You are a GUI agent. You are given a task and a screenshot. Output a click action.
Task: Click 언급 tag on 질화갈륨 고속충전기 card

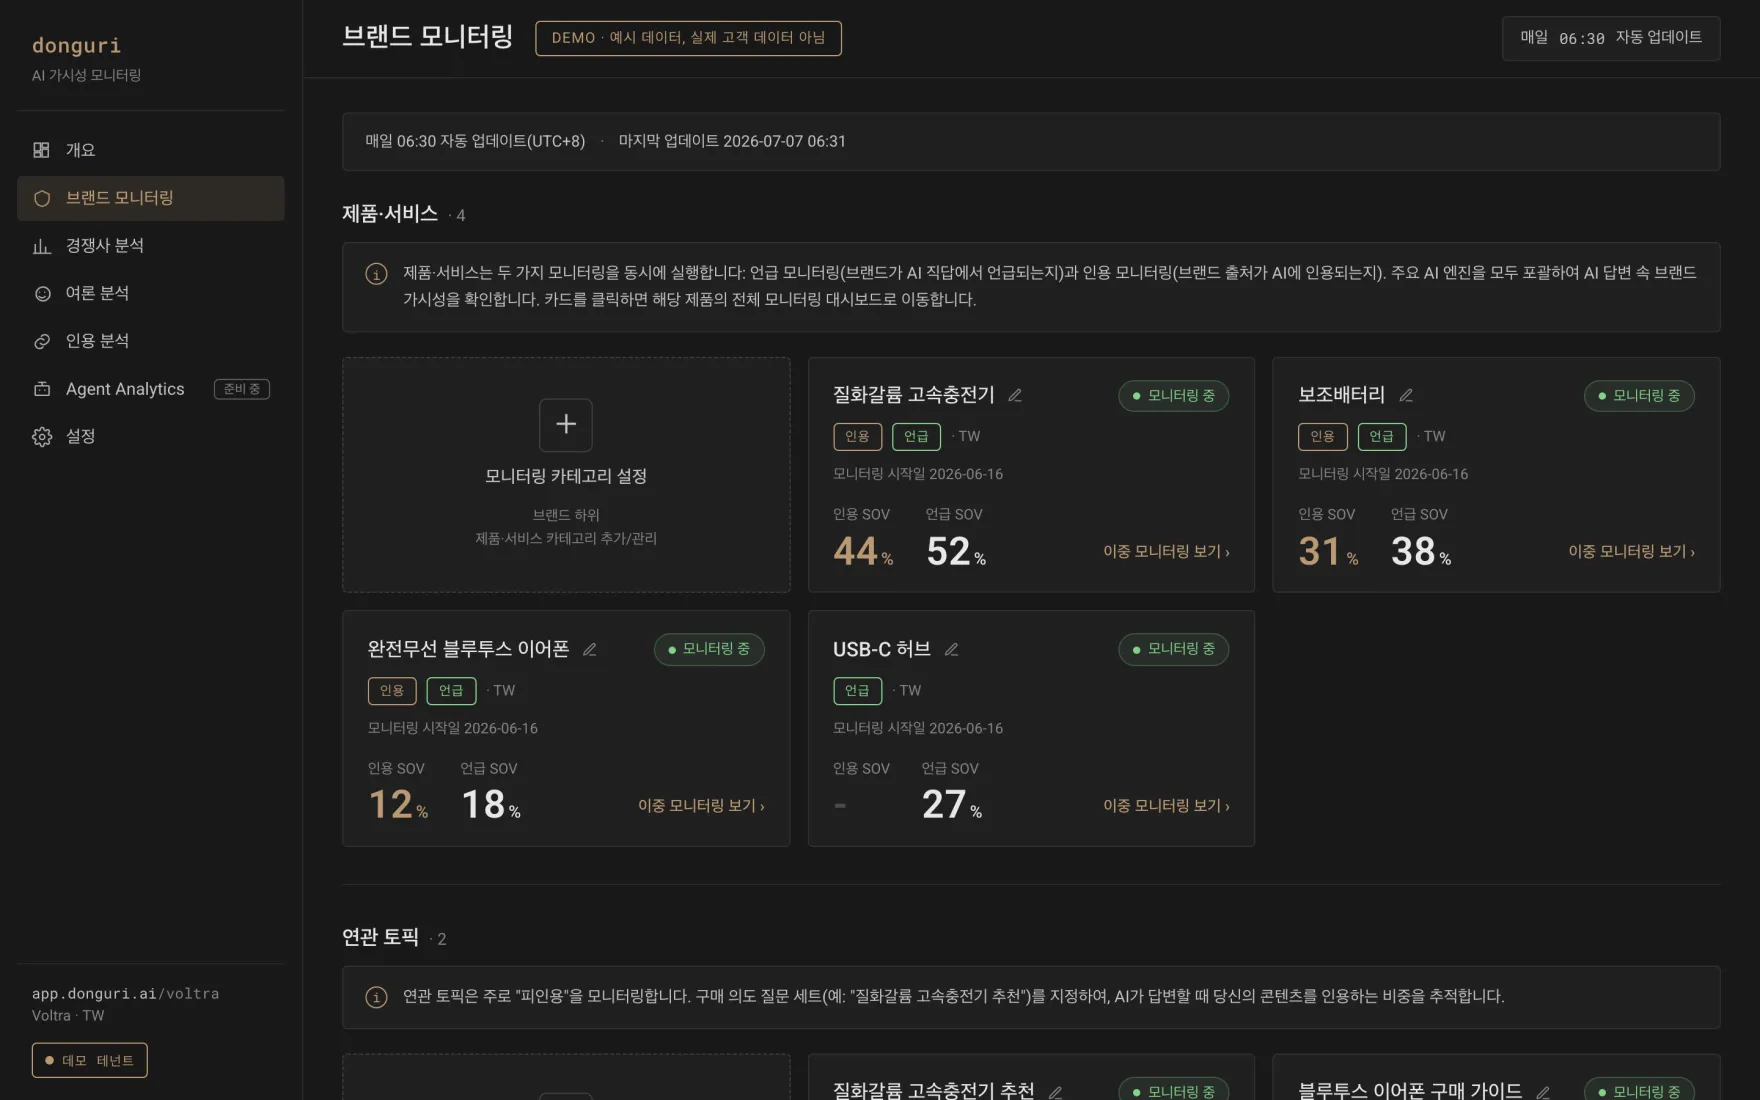(x=916, y=437)
